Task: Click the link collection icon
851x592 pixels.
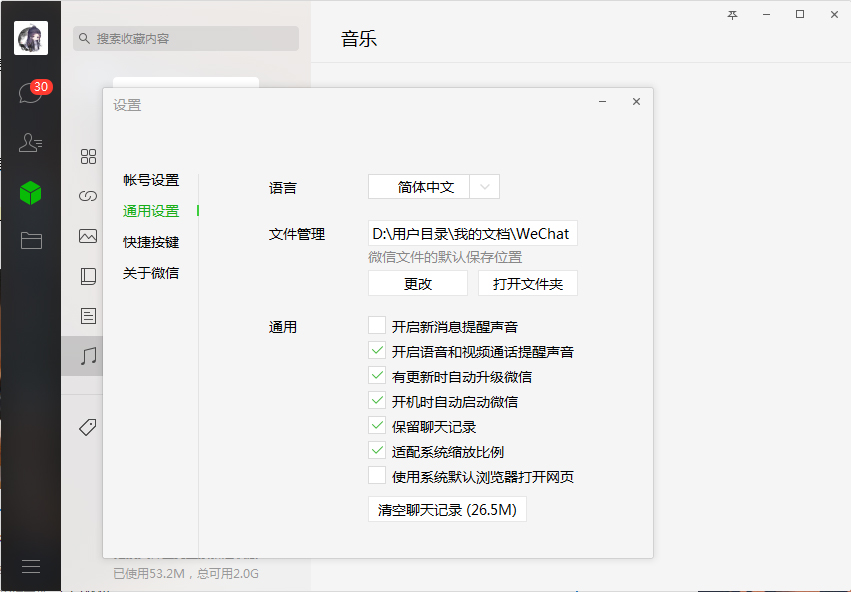Action: coord(88,196)
